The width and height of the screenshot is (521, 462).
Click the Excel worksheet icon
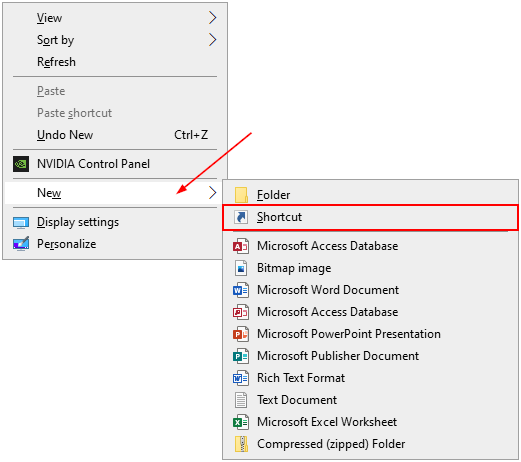[x=241, y=422]
